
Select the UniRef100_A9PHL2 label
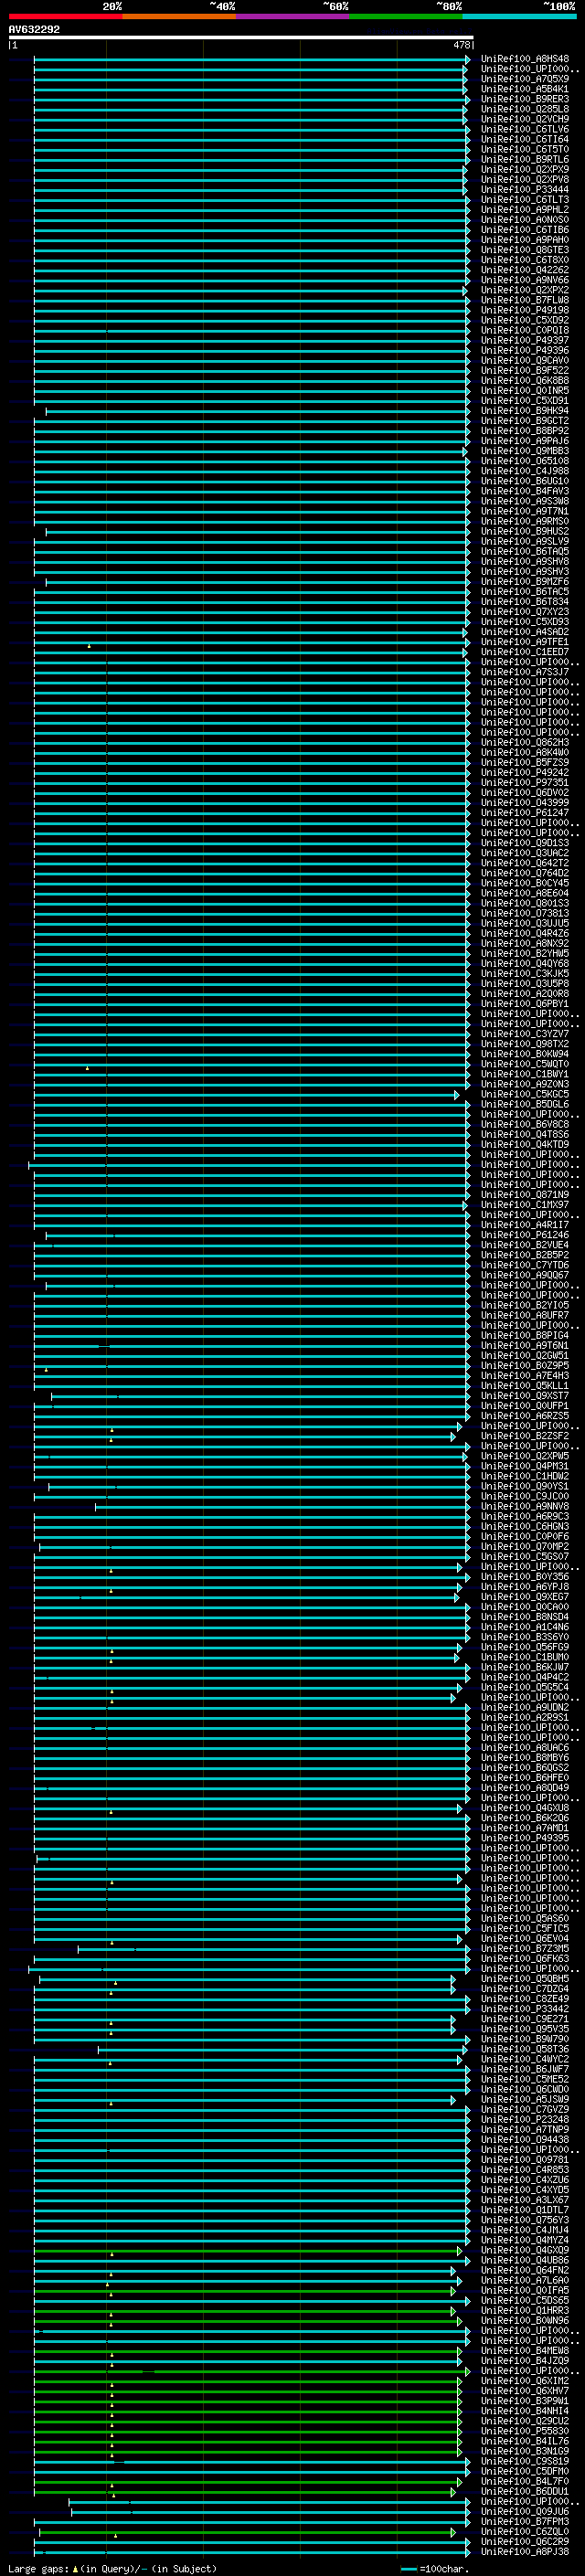point(524,210)
